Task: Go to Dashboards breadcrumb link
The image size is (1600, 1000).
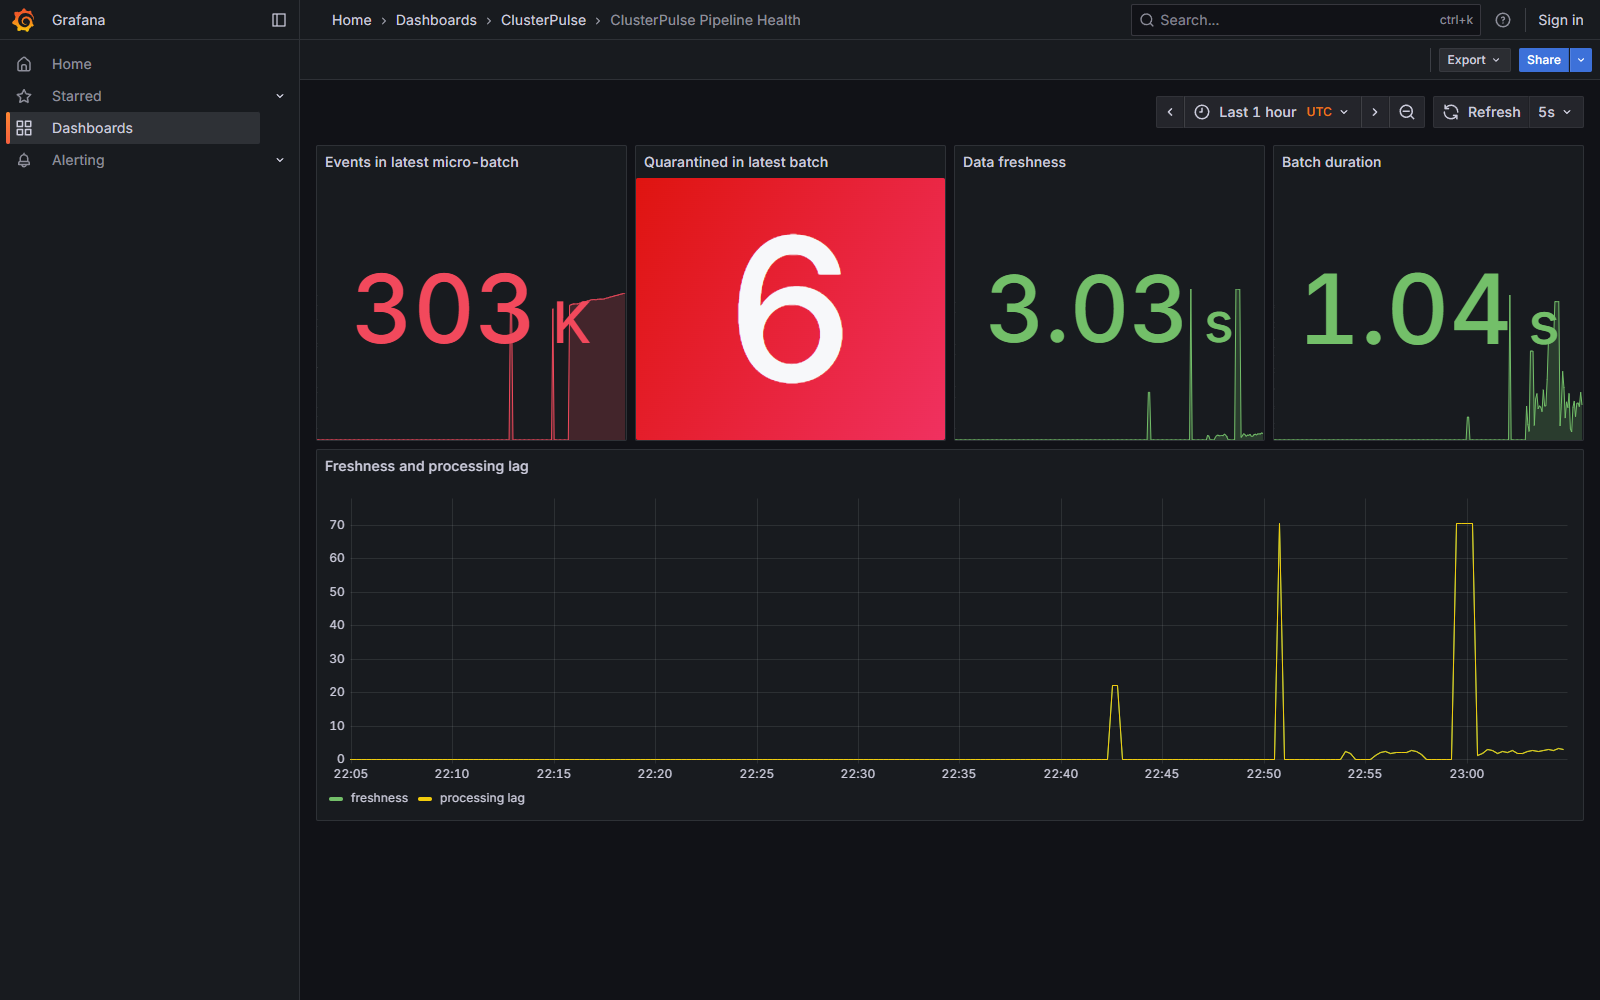Action: [436, 20]
